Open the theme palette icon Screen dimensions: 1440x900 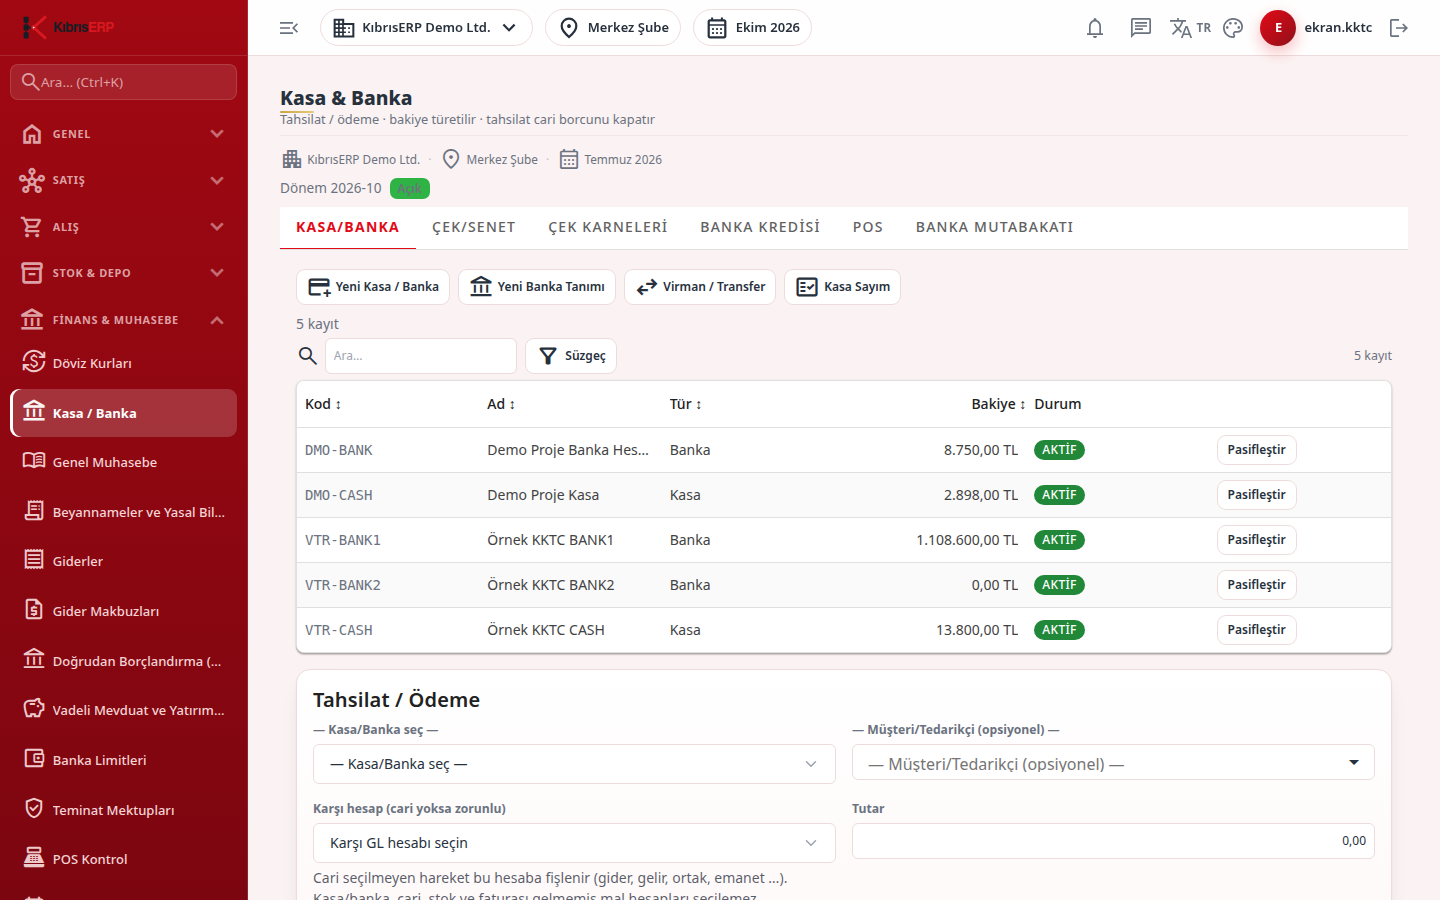(1233, 28)
